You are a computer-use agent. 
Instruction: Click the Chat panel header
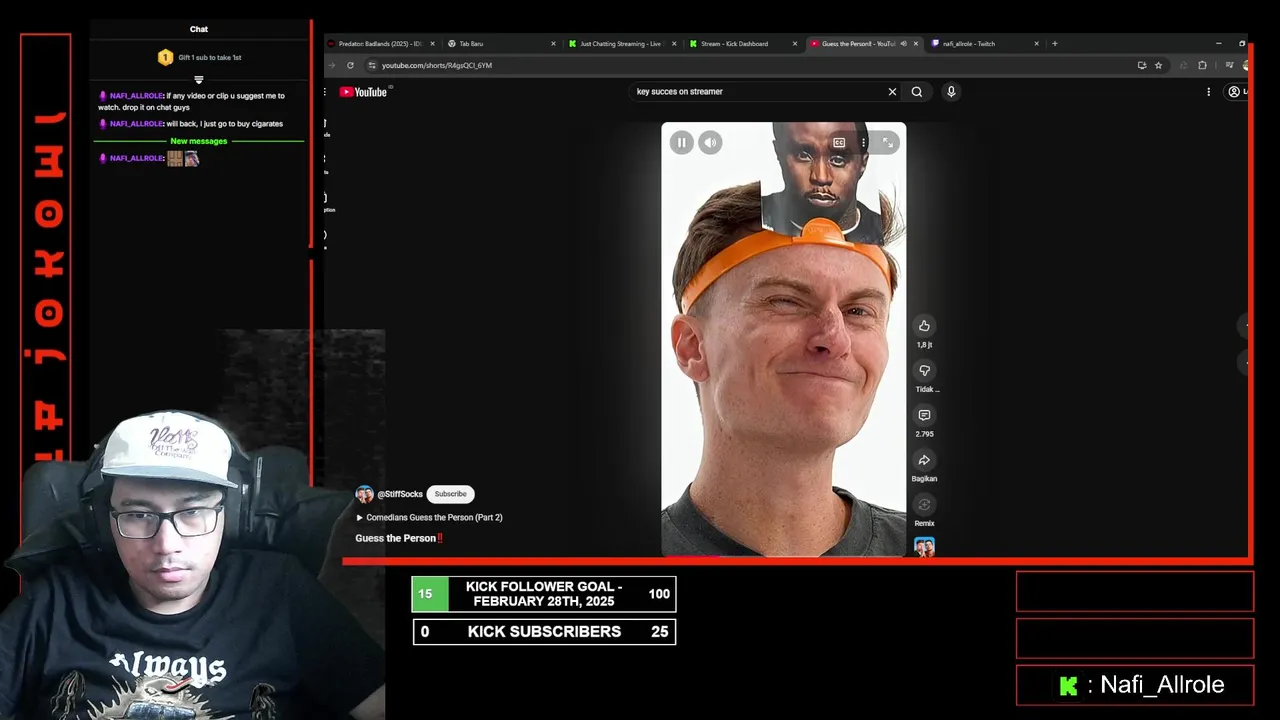pos(199,29)
